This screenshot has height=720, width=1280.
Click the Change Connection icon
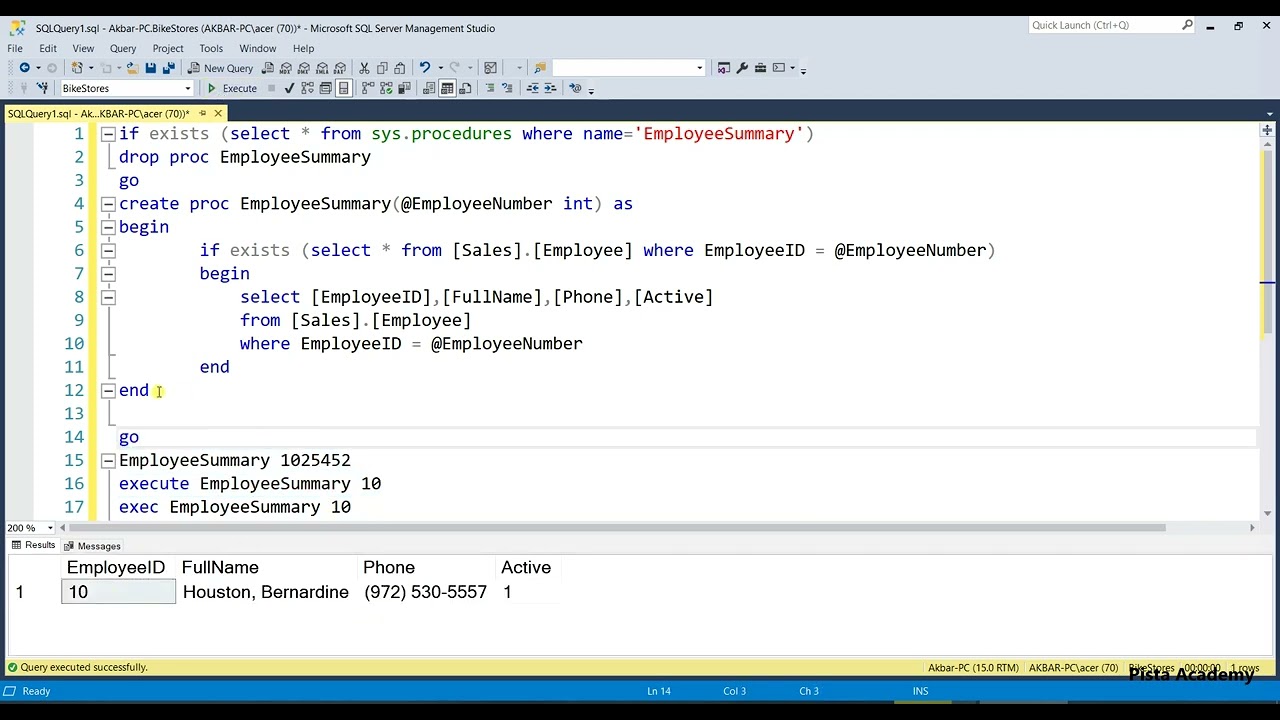pyautogui.click(x=42, y=88)
